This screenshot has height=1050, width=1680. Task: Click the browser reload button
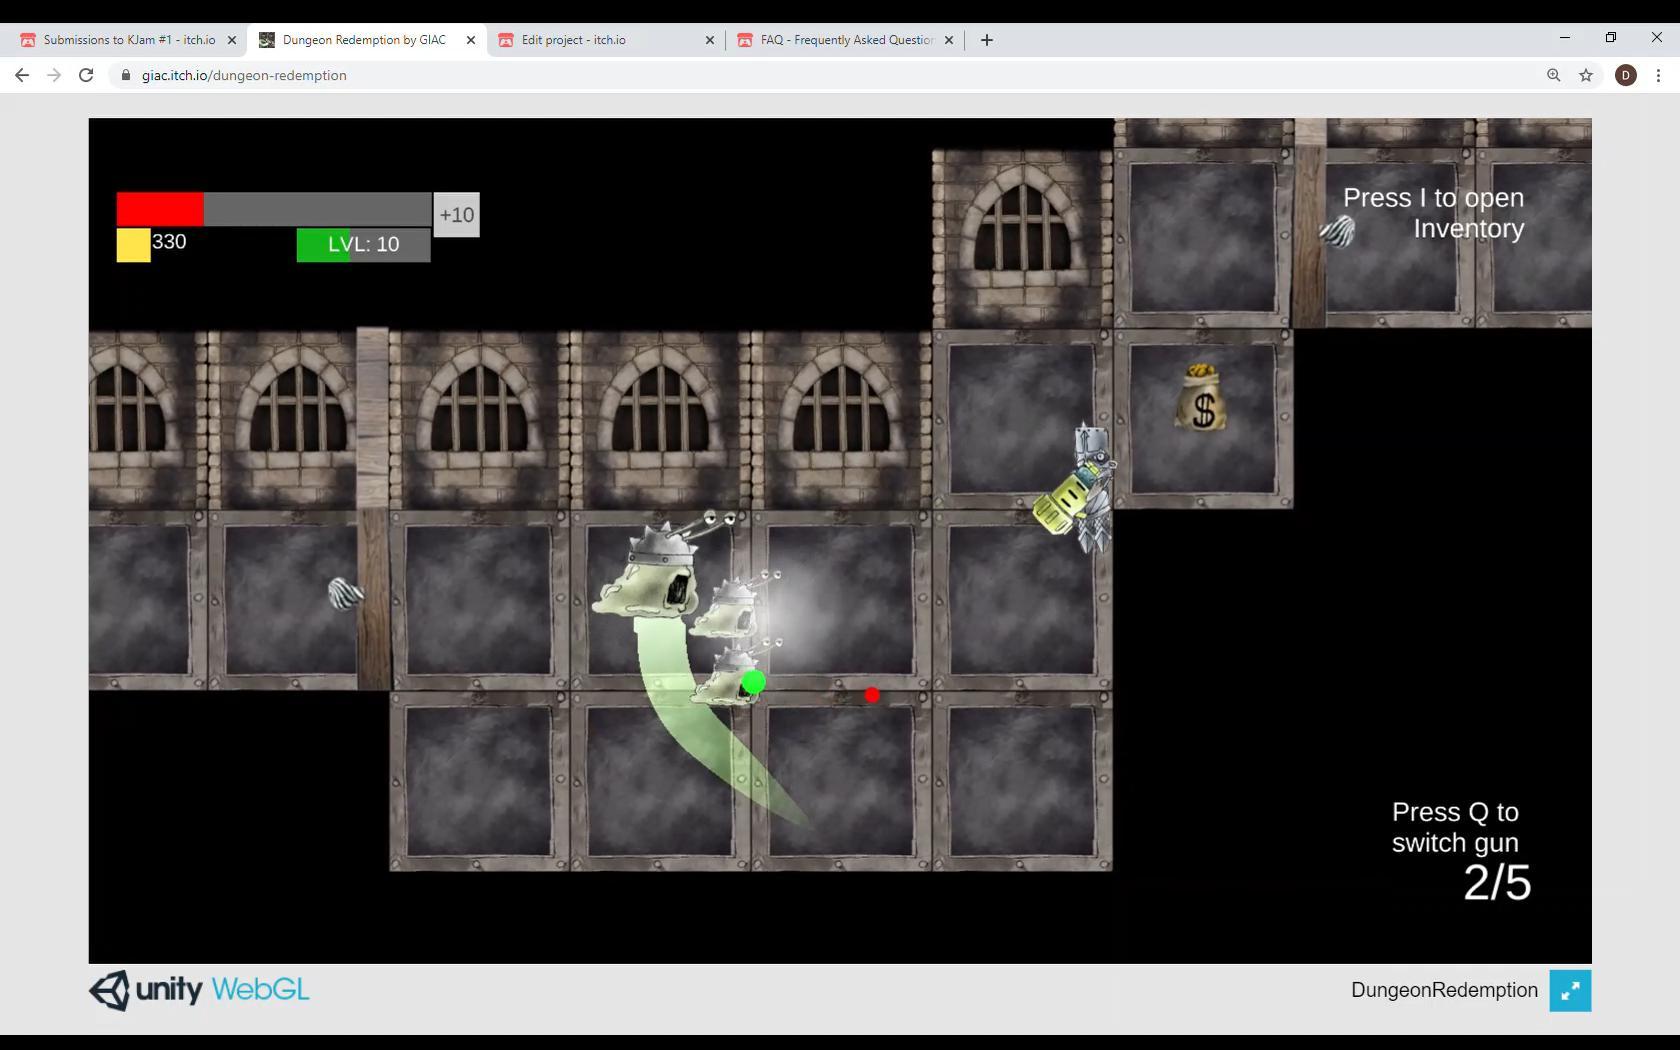(86, 75)
